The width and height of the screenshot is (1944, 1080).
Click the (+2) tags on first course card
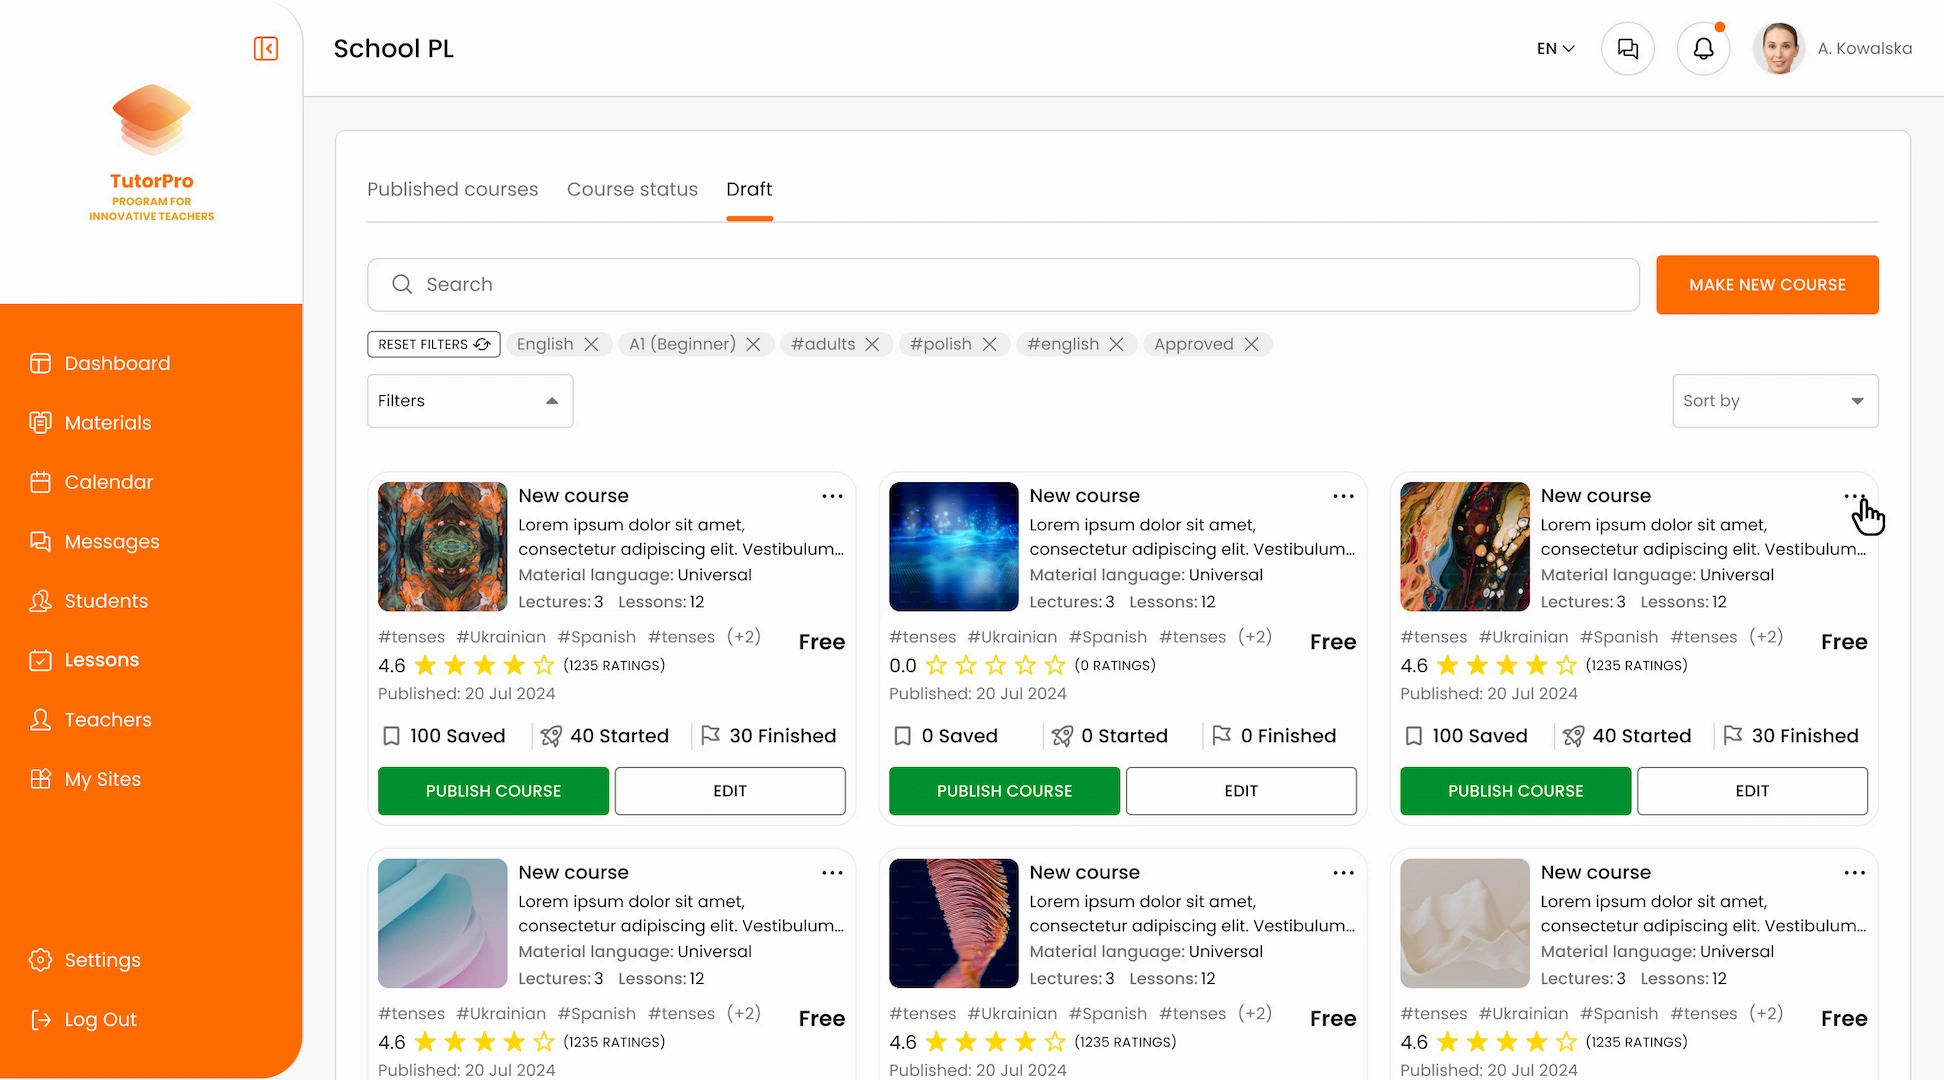(744, 636)
